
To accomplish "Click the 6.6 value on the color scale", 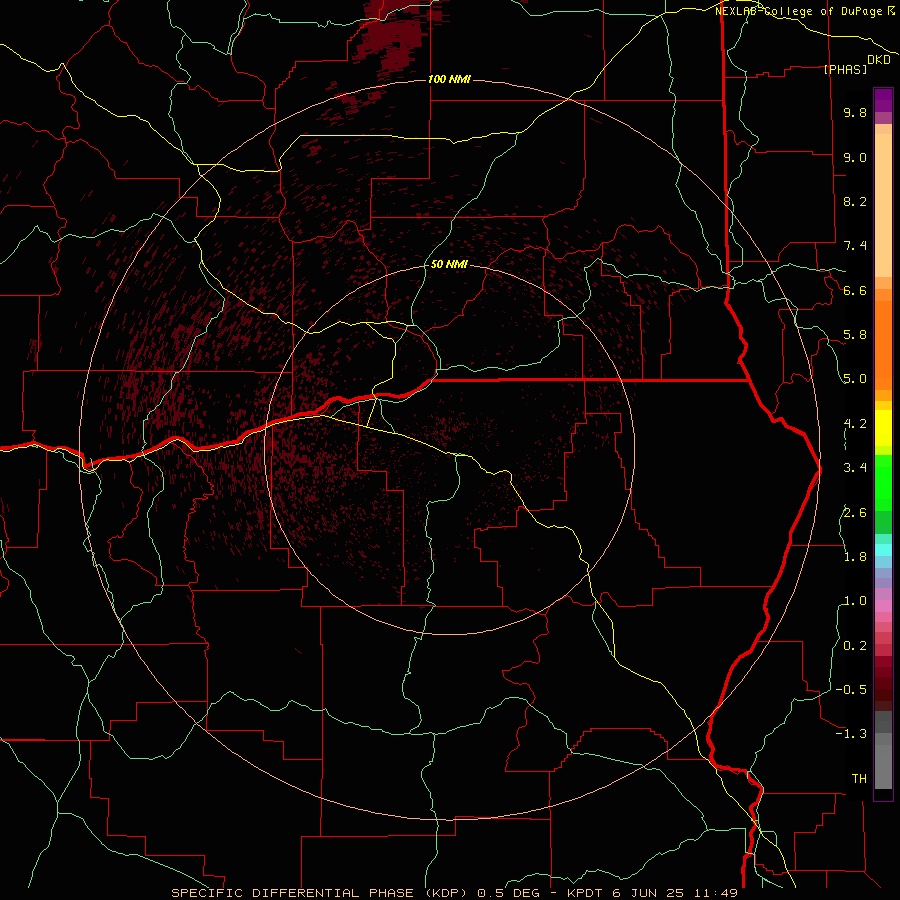I will point(855,290).
